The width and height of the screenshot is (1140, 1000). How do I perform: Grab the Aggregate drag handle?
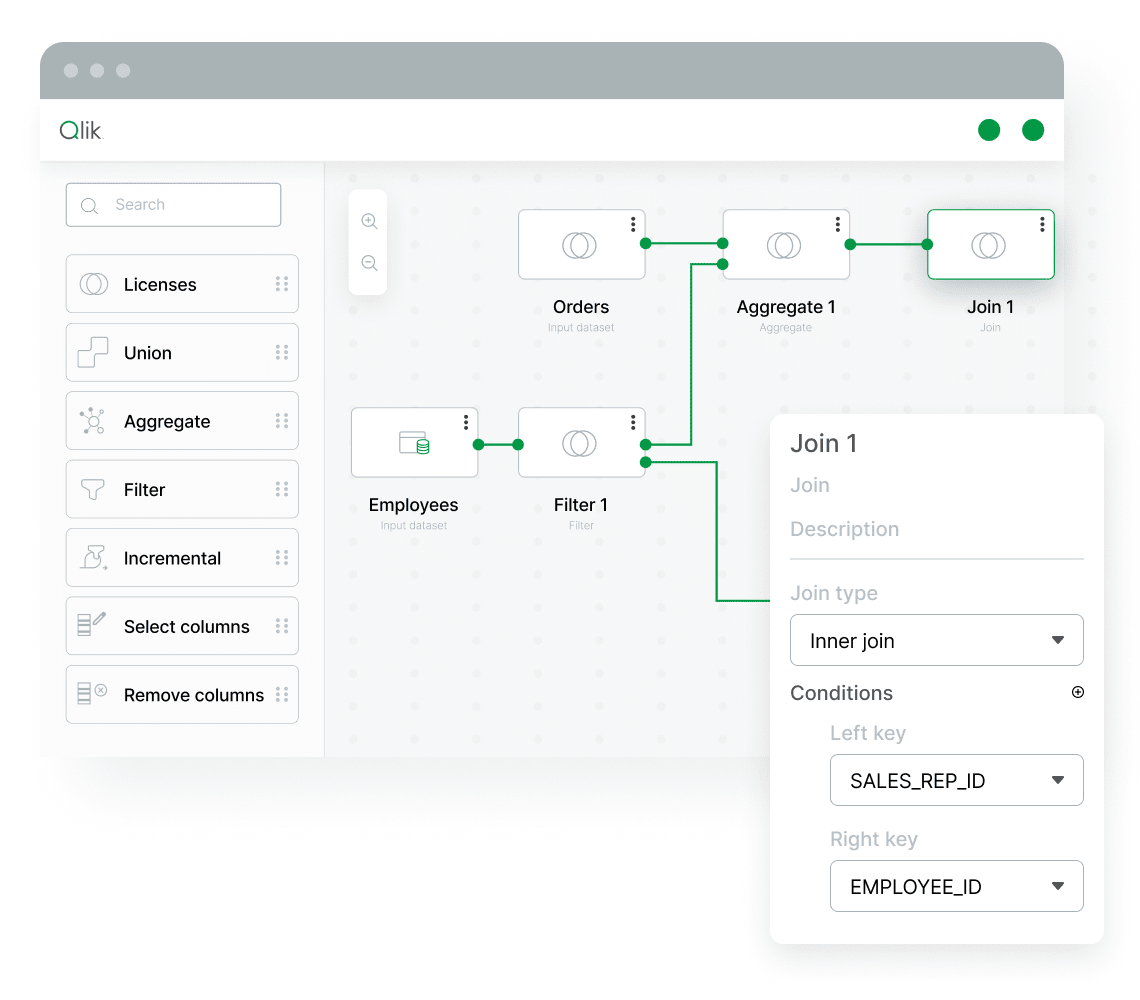coord(282,421)
